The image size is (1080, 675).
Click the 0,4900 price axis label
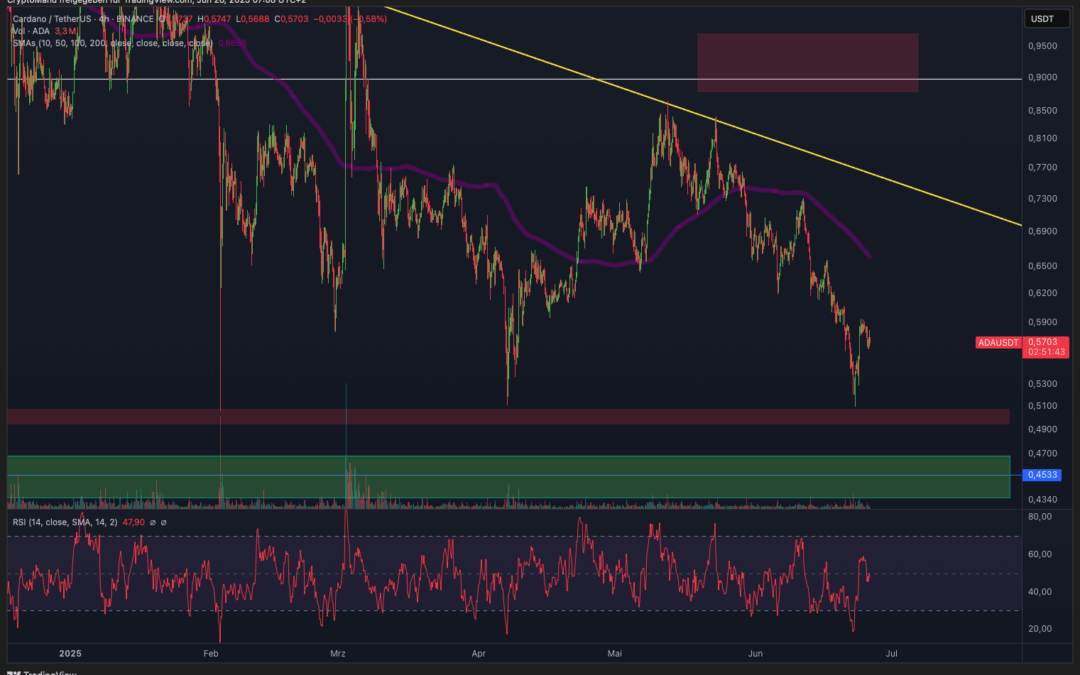point(1042,429)
